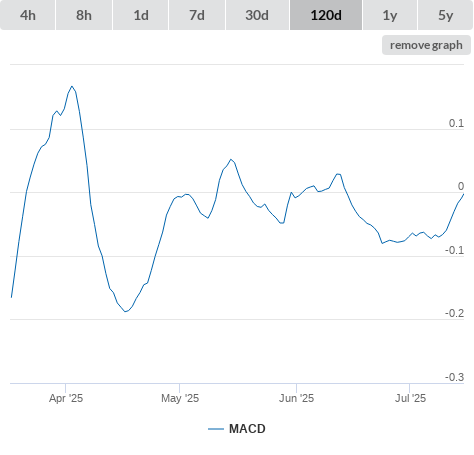
Task: Show the 1y time range
Action: point(390,15)
